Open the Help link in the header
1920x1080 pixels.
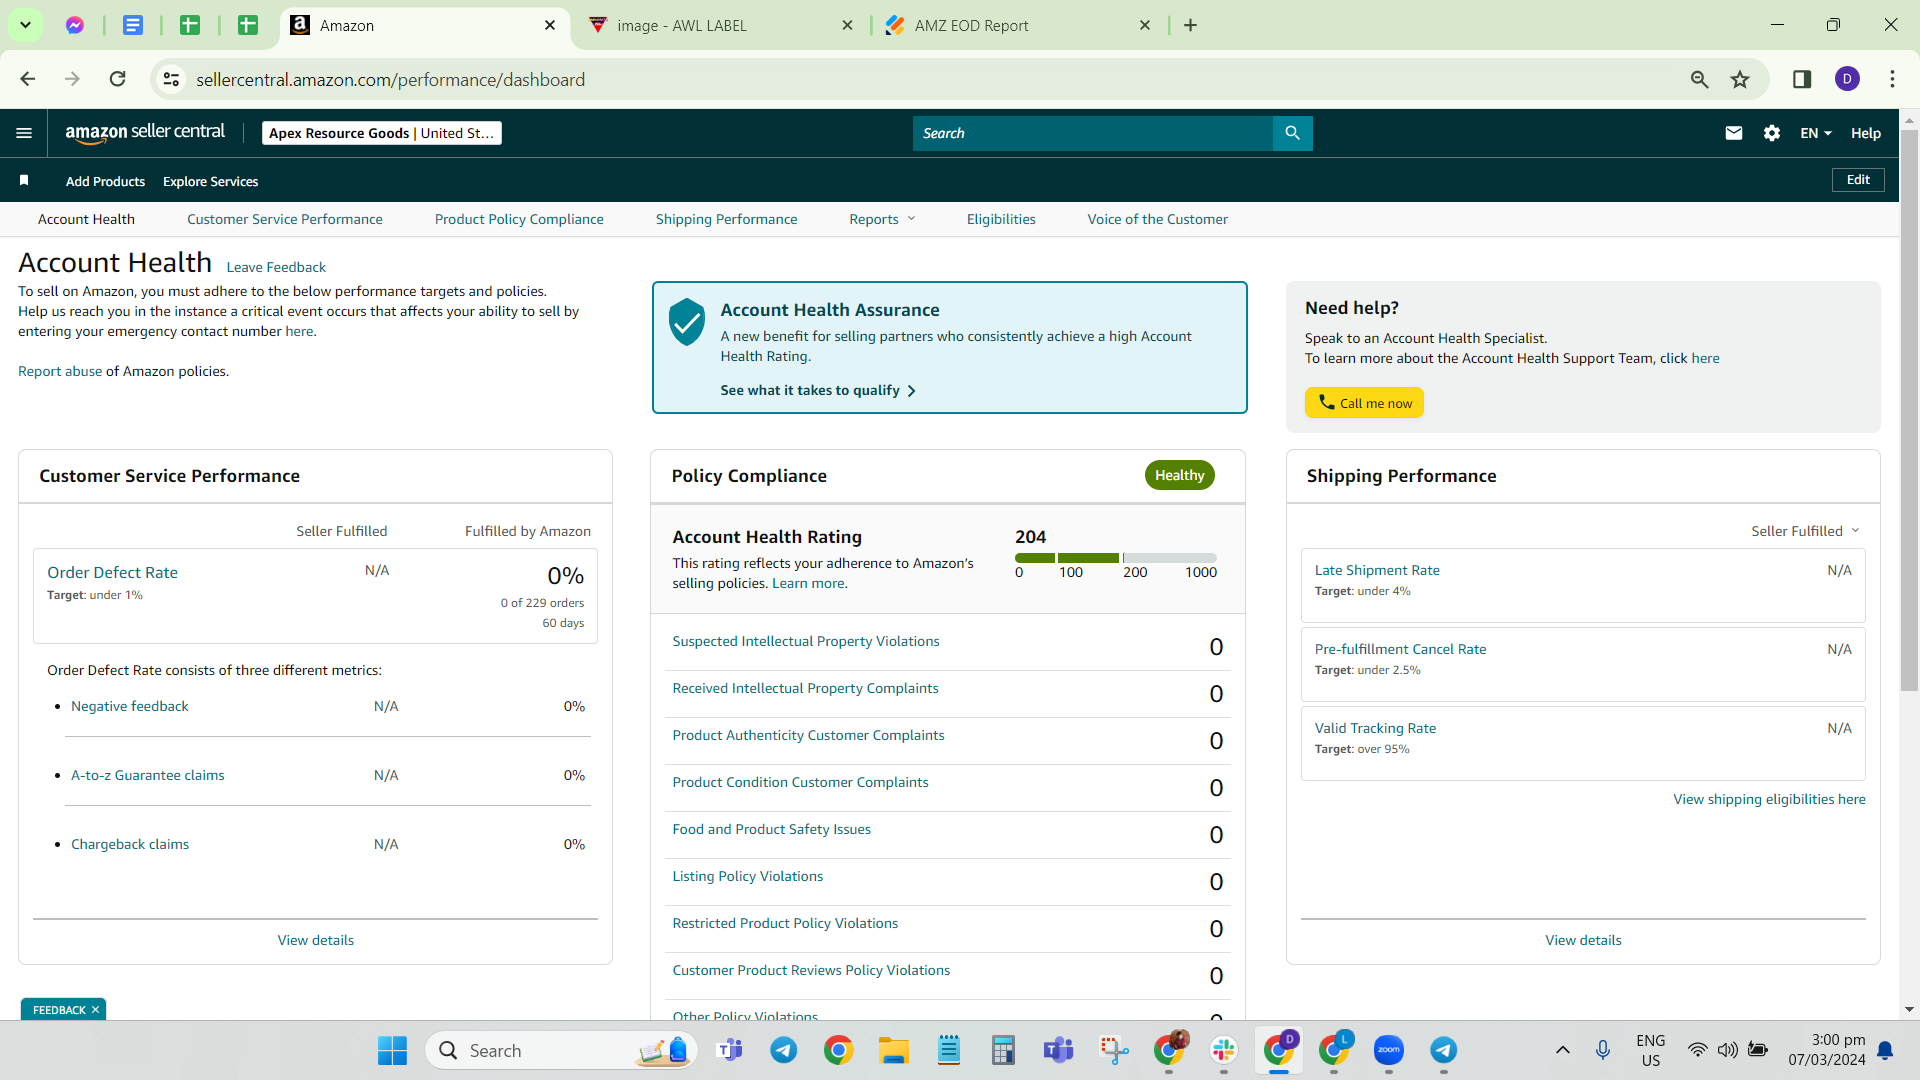[1866, 133]
